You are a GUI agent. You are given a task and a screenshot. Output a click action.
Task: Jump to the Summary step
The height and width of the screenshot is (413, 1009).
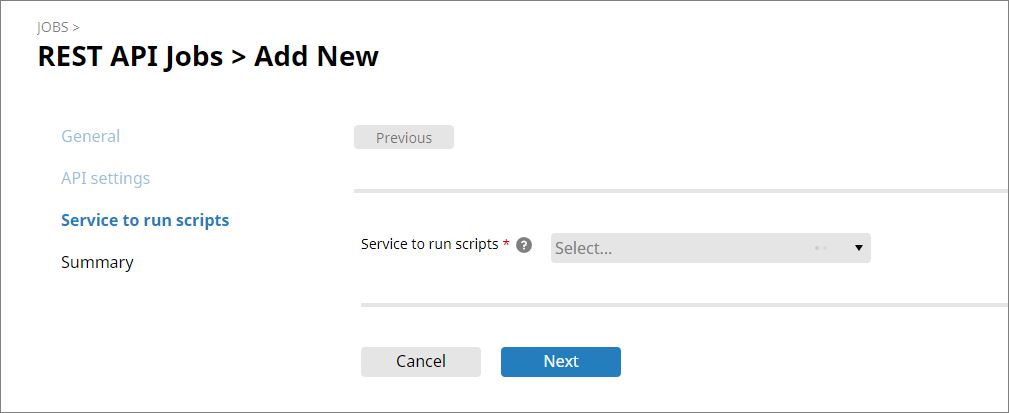pos(97,262)
